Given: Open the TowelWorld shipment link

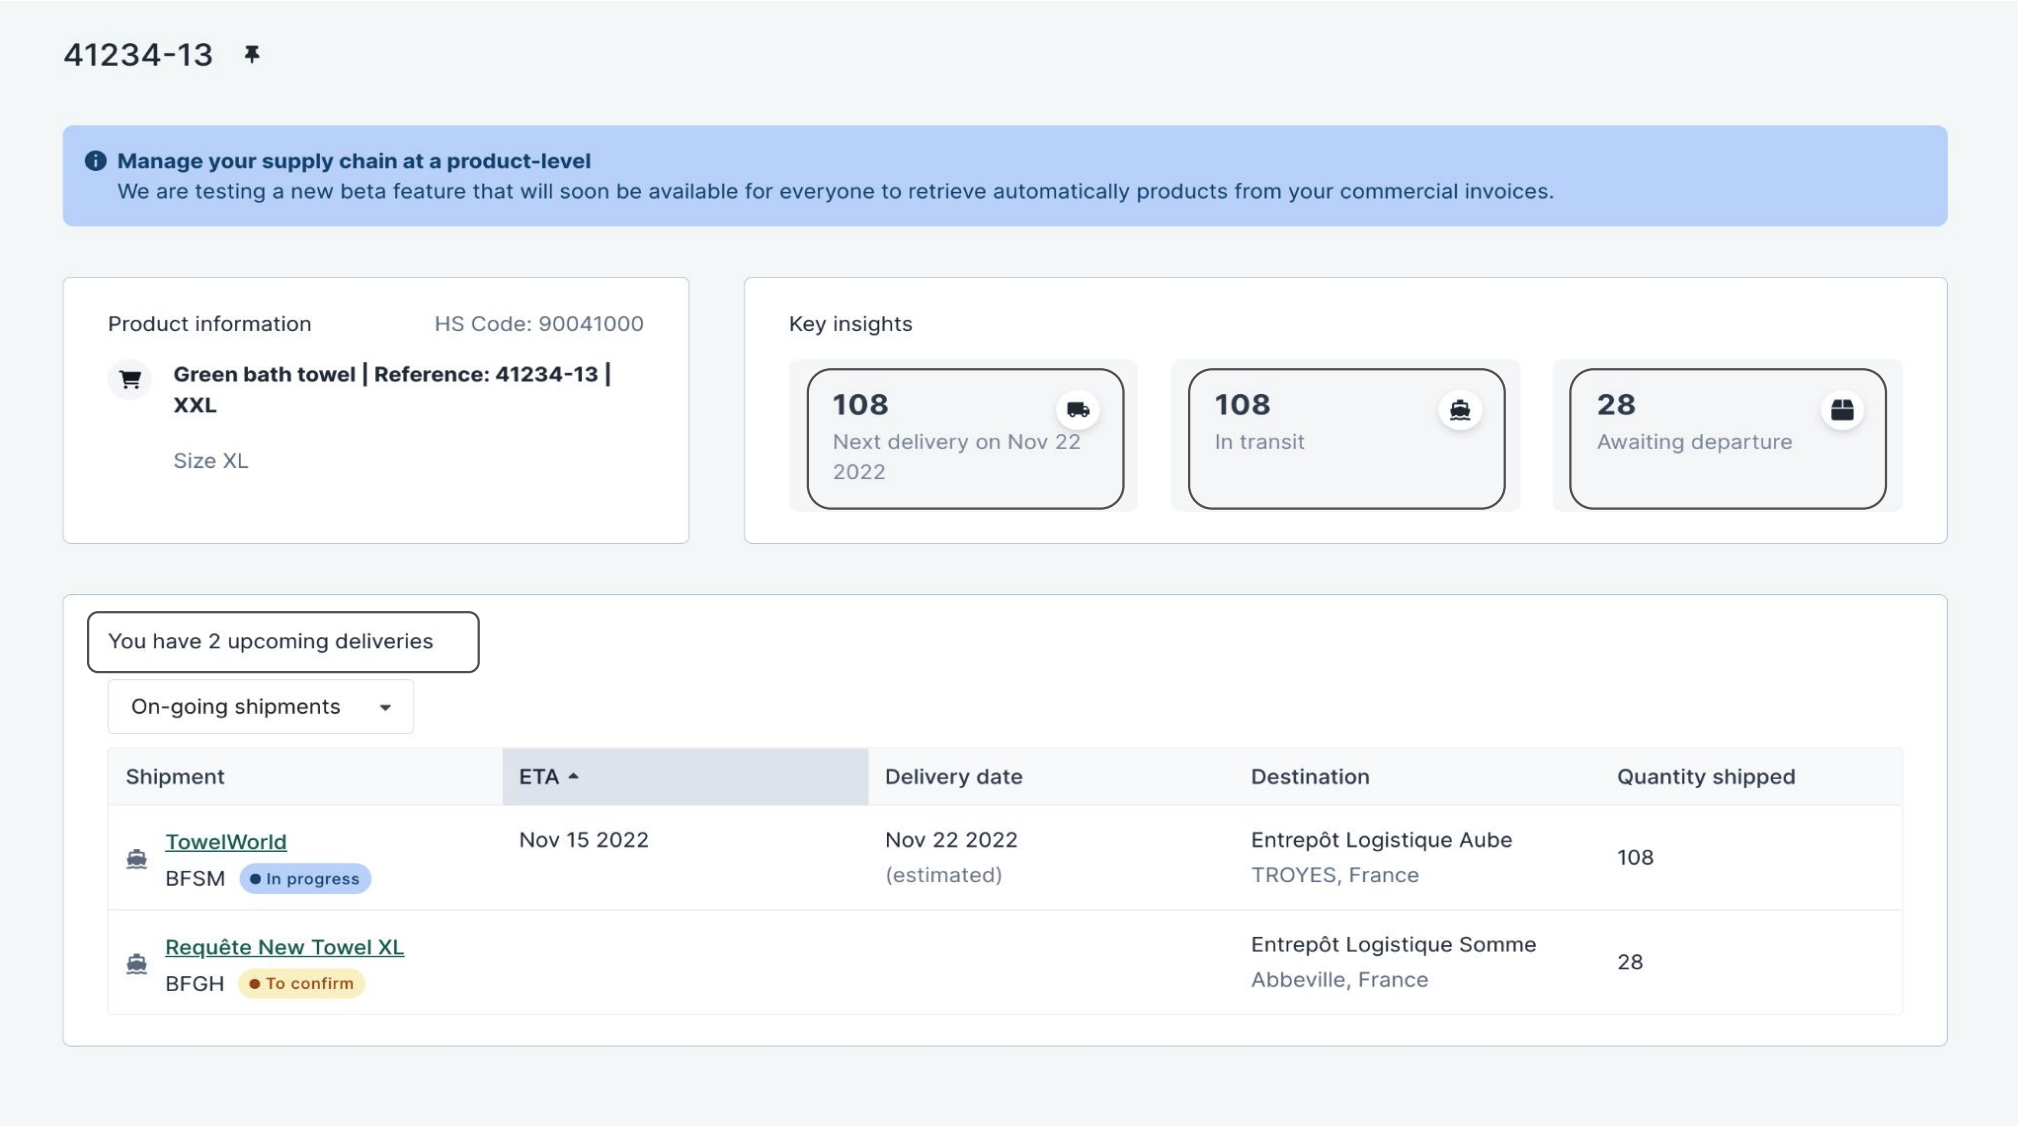Looking at the screenshot, I should click(x=226, y=842).
